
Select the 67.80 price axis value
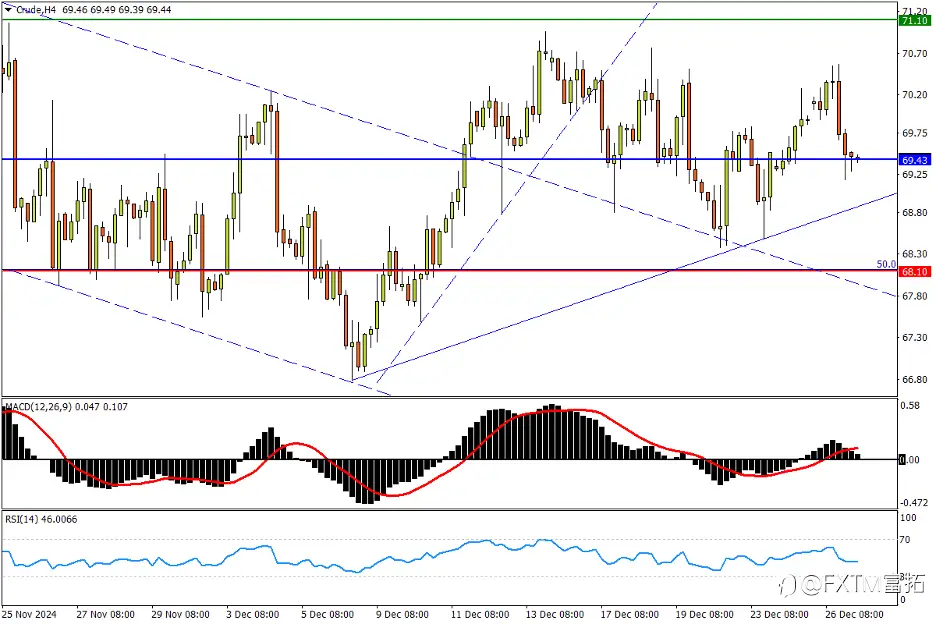[915, 296]
